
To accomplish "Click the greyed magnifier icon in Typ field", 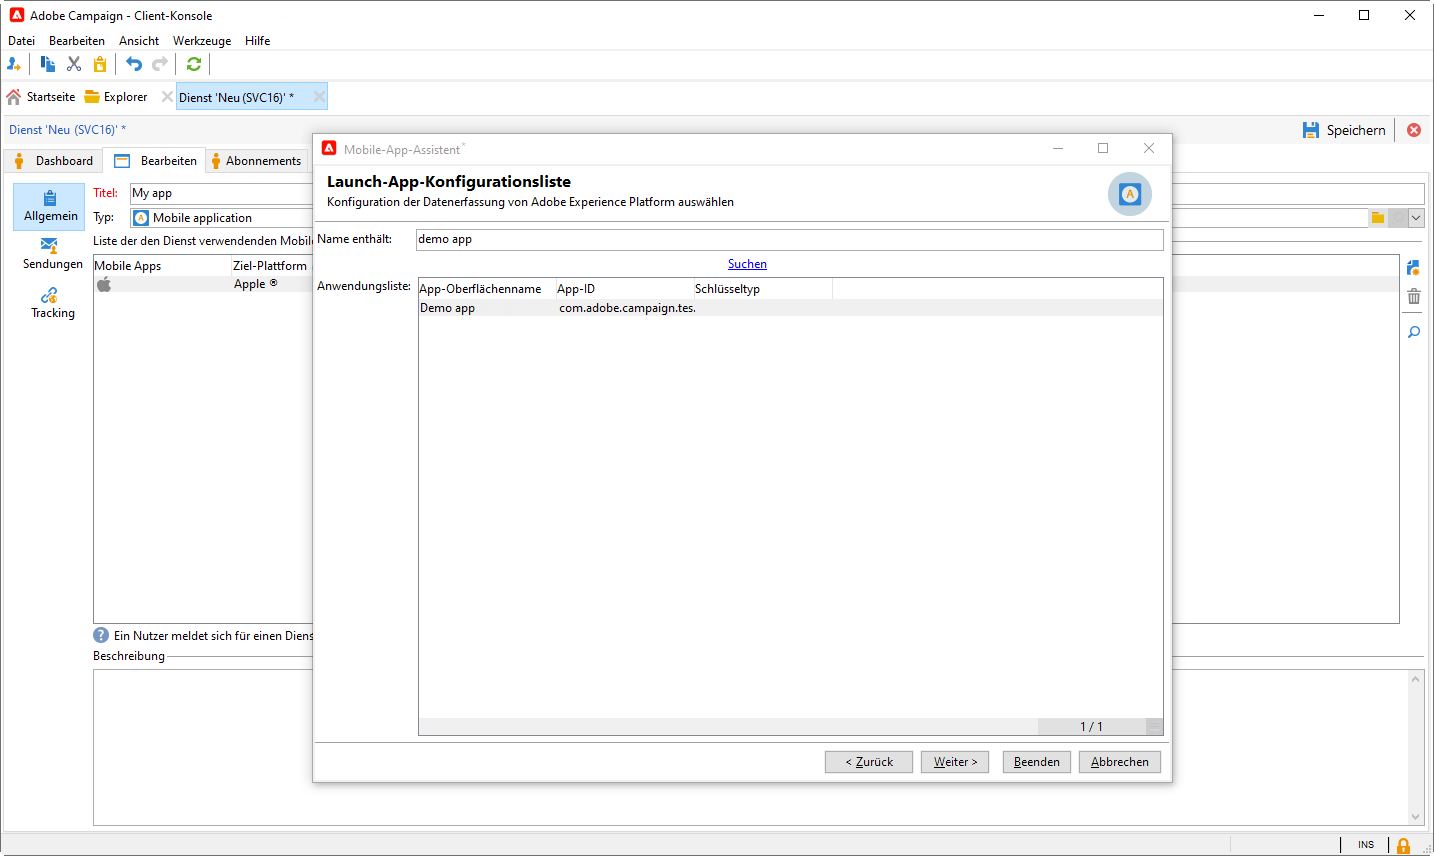I will click(1398, 218).
